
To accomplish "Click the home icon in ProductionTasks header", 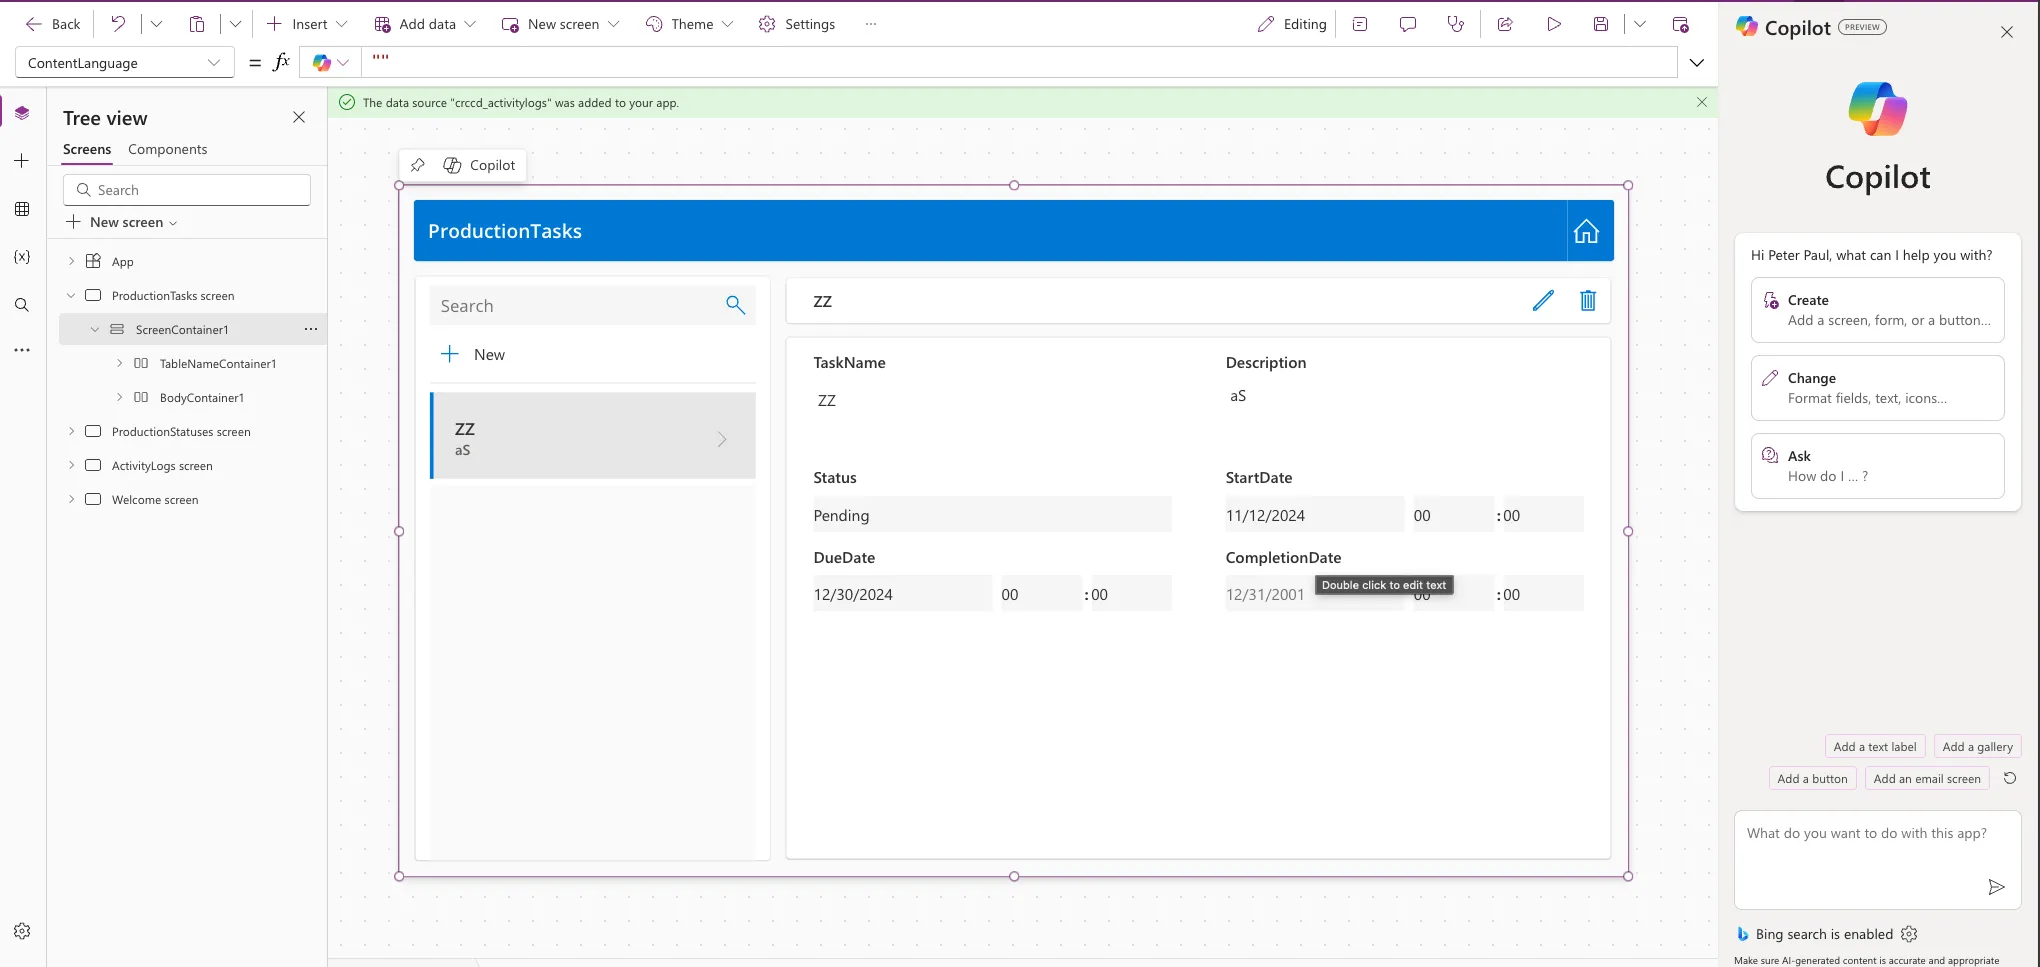I will [1586, 231].
